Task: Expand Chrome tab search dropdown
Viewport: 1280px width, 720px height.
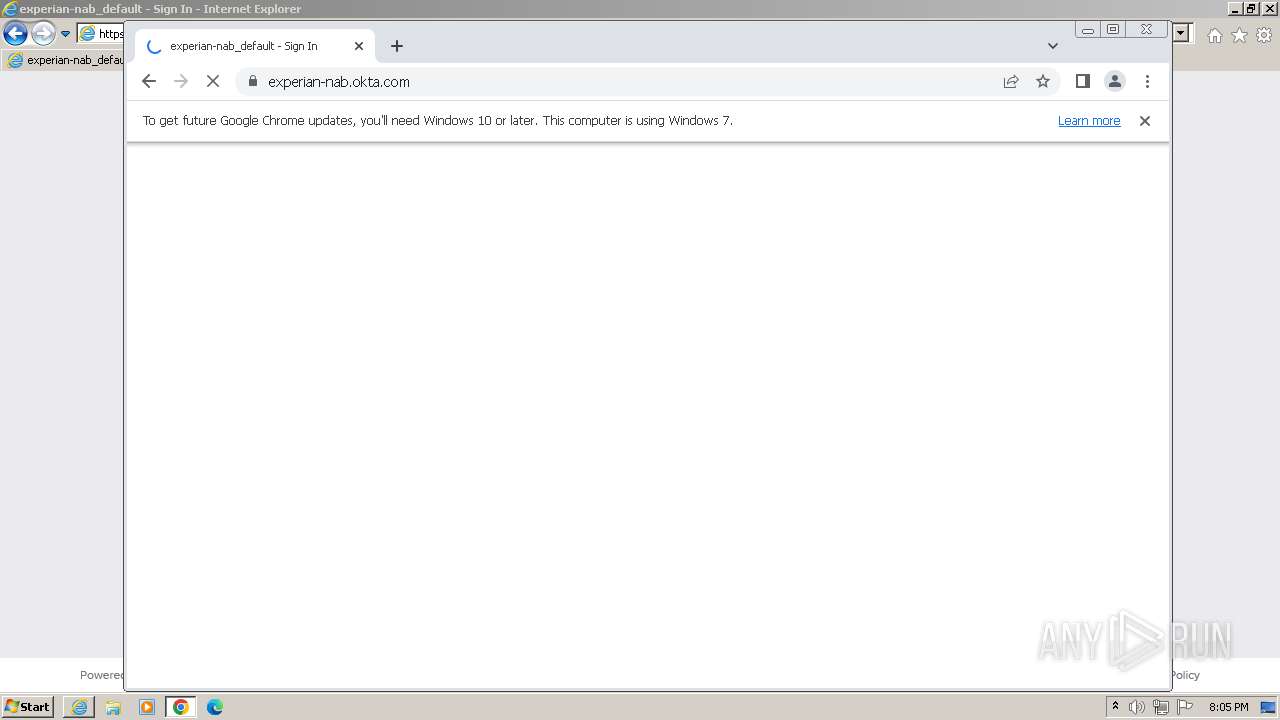Action: click(1052, 46)
